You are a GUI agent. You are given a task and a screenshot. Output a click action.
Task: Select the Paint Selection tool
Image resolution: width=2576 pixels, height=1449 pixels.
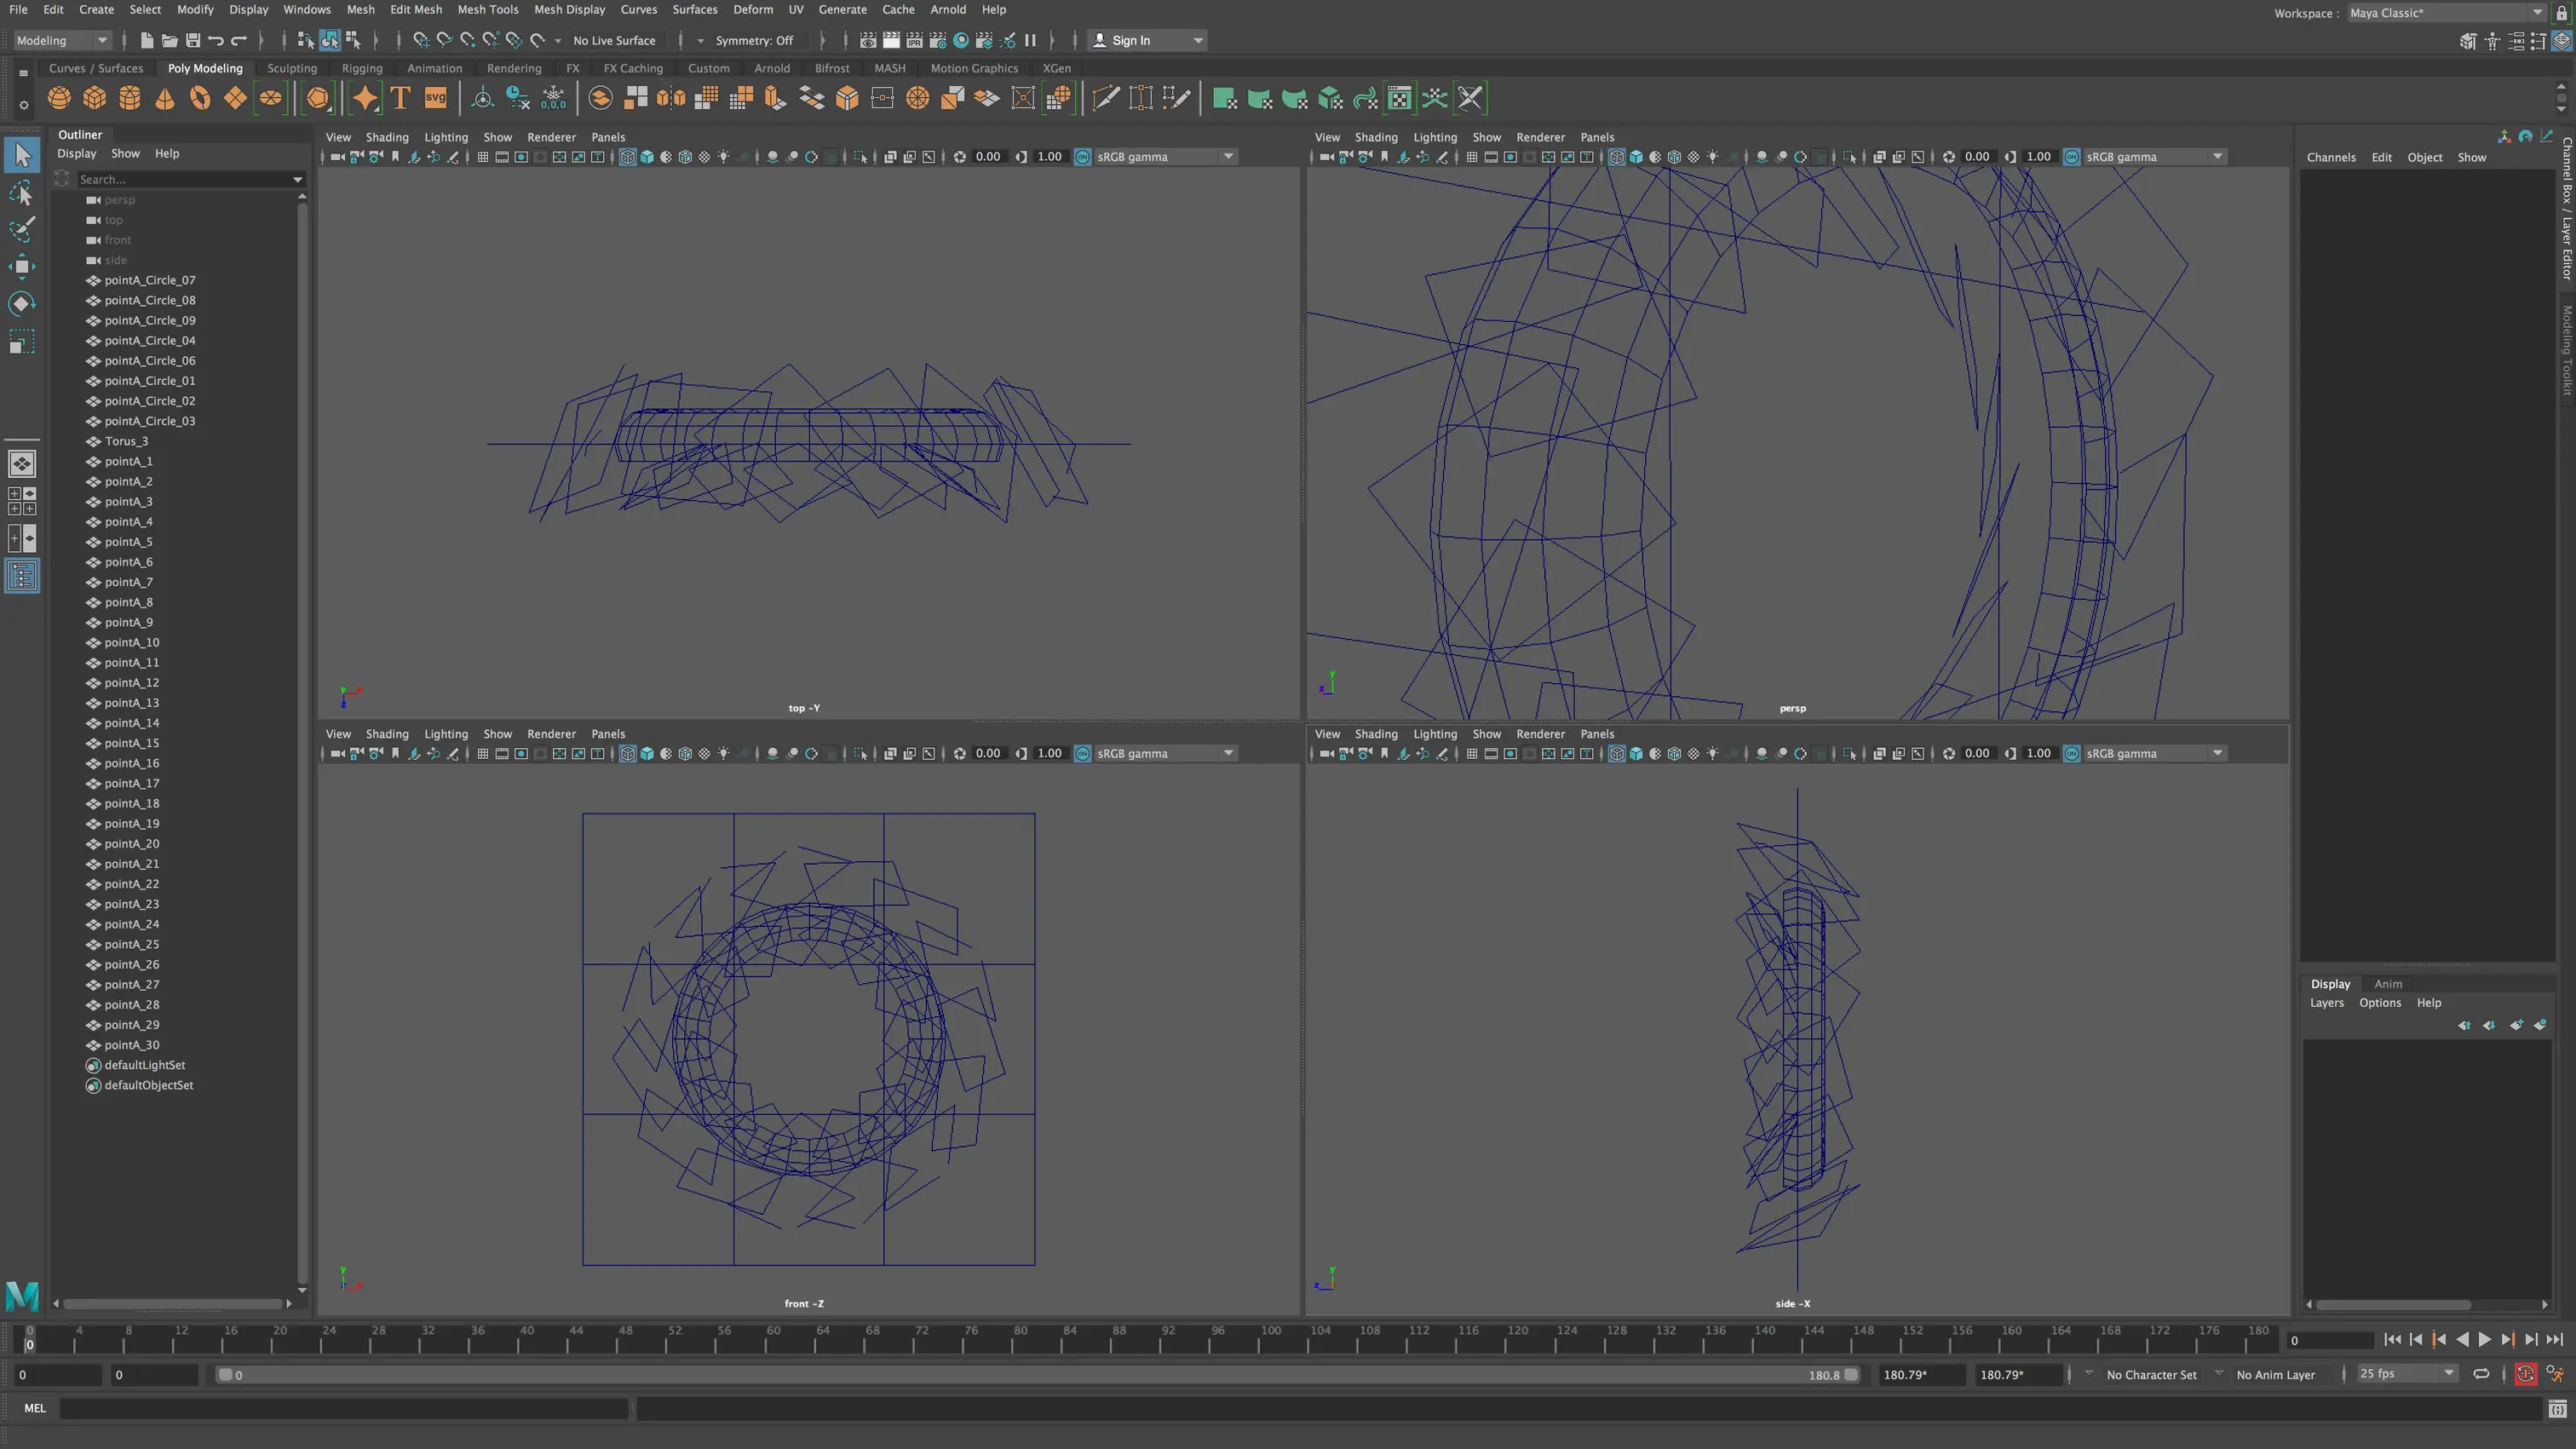click(21, 229)
